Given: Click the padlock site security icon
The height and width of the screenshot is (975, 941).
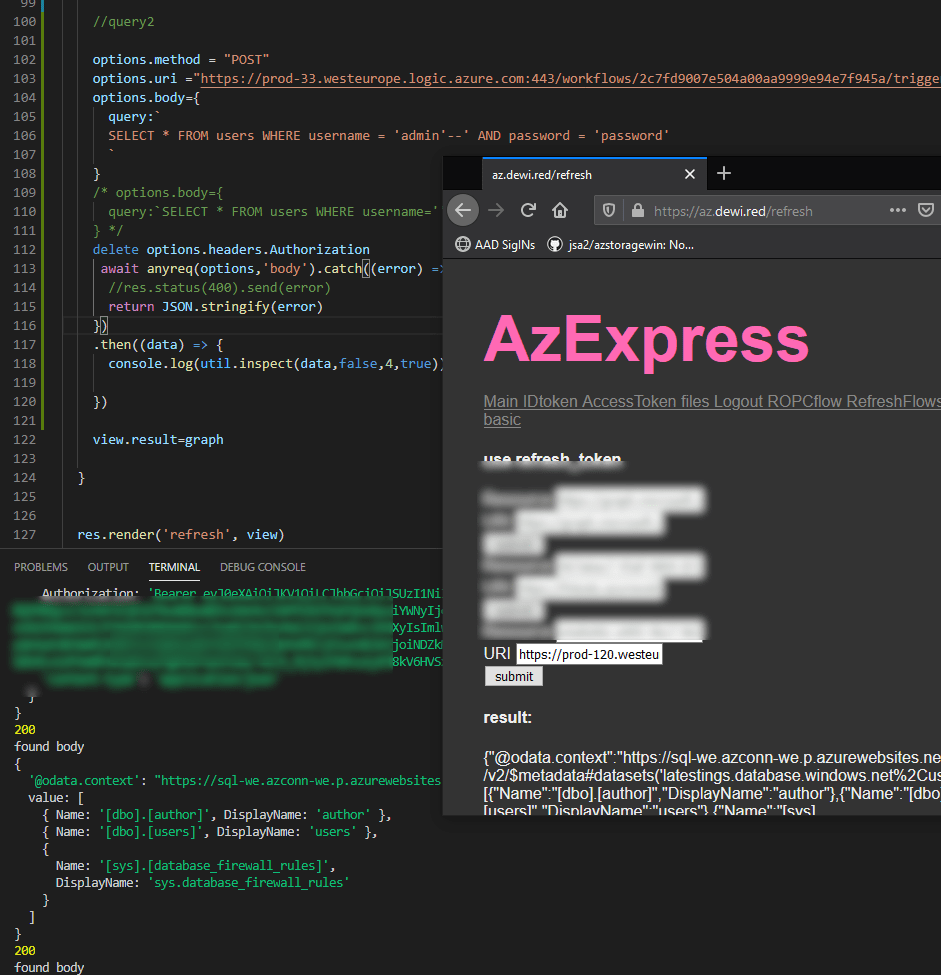Looking at the screenshot, I should coord(636,211).
